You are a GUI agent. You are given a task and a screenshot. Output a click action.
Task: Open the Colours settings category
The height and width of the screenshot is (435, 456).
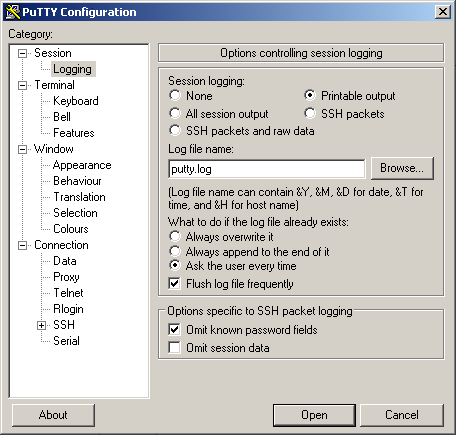pos(71,229)
